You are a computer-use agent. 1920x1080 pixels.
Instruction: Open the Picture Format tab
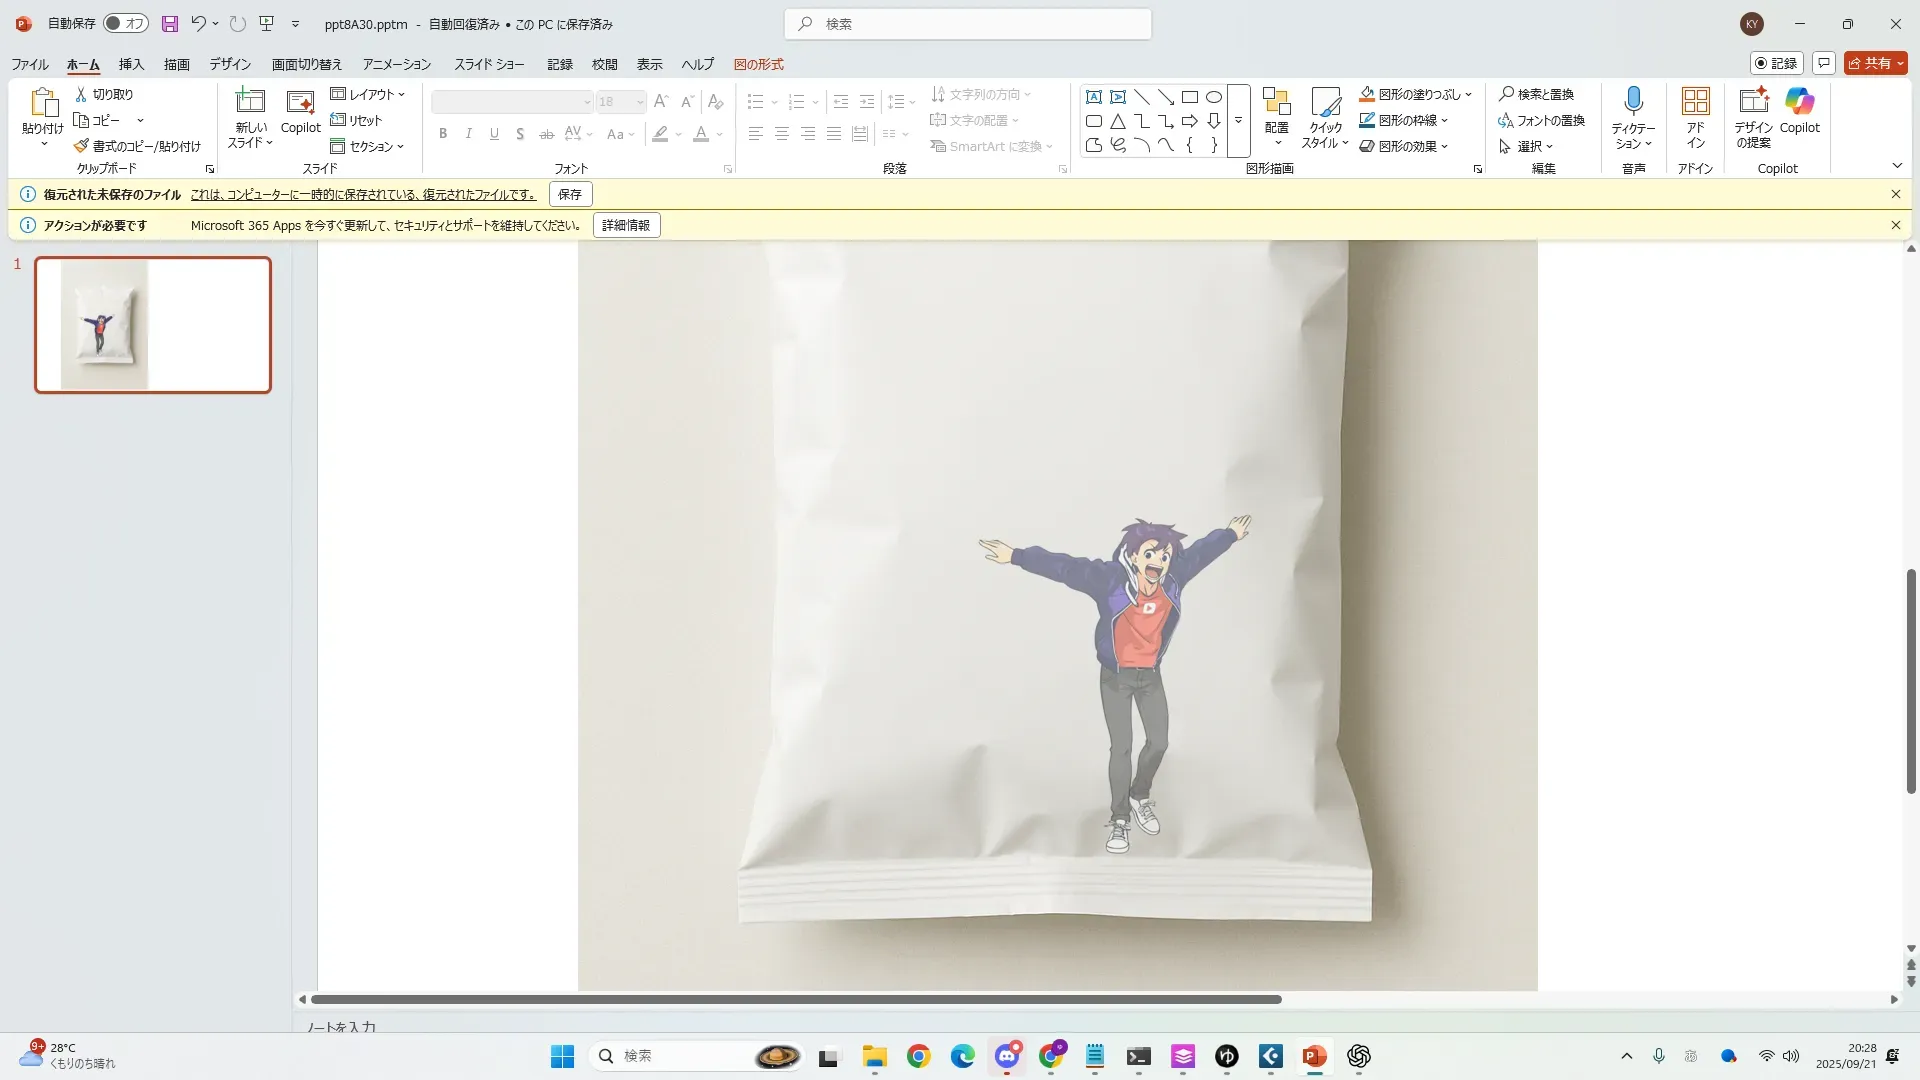click(x=758, y=64)
